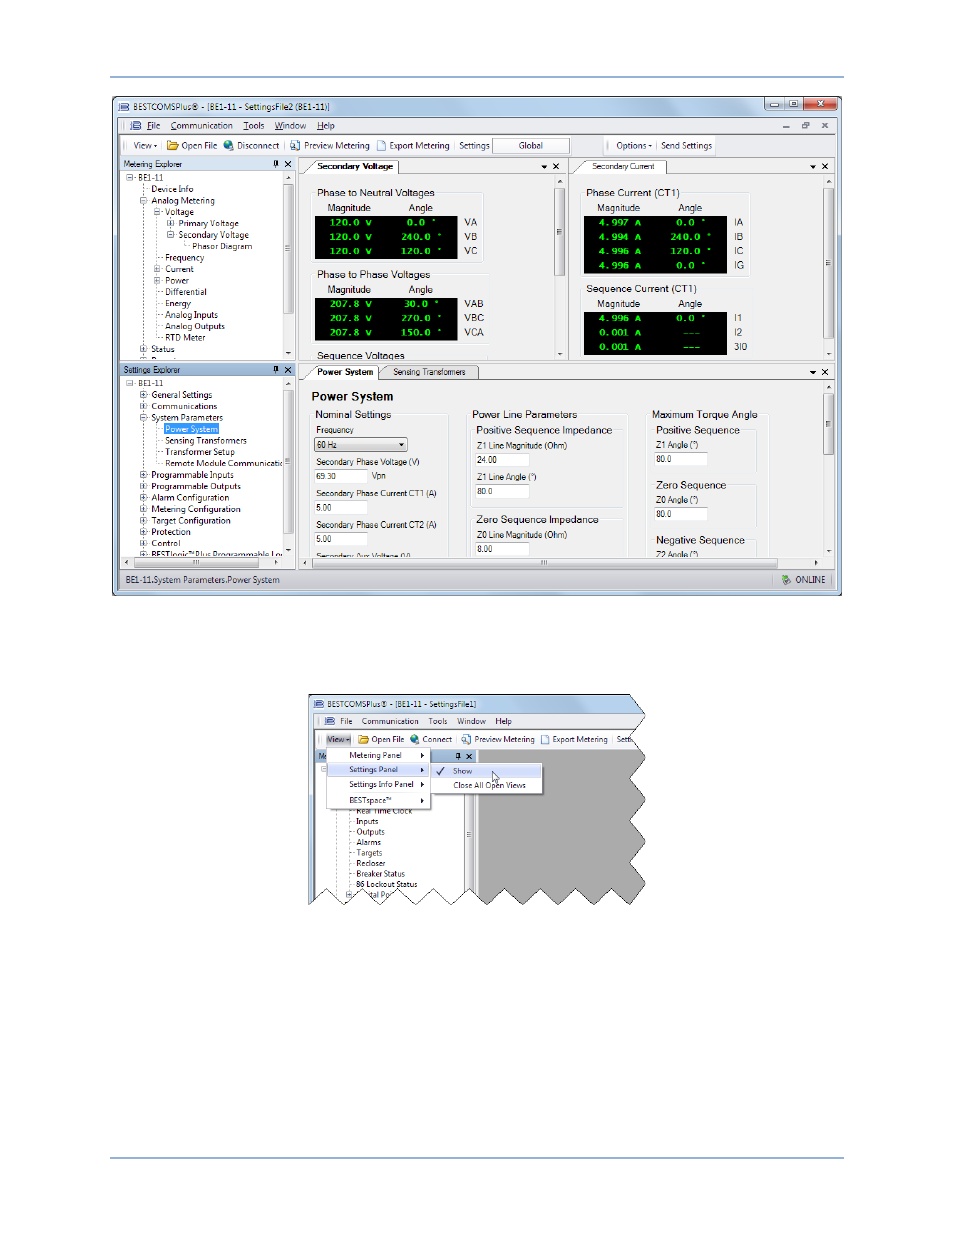The height and width of the screenshot is (1235, 954).
Task: Collapse the Analog Metering tree node
Action: 143,201
